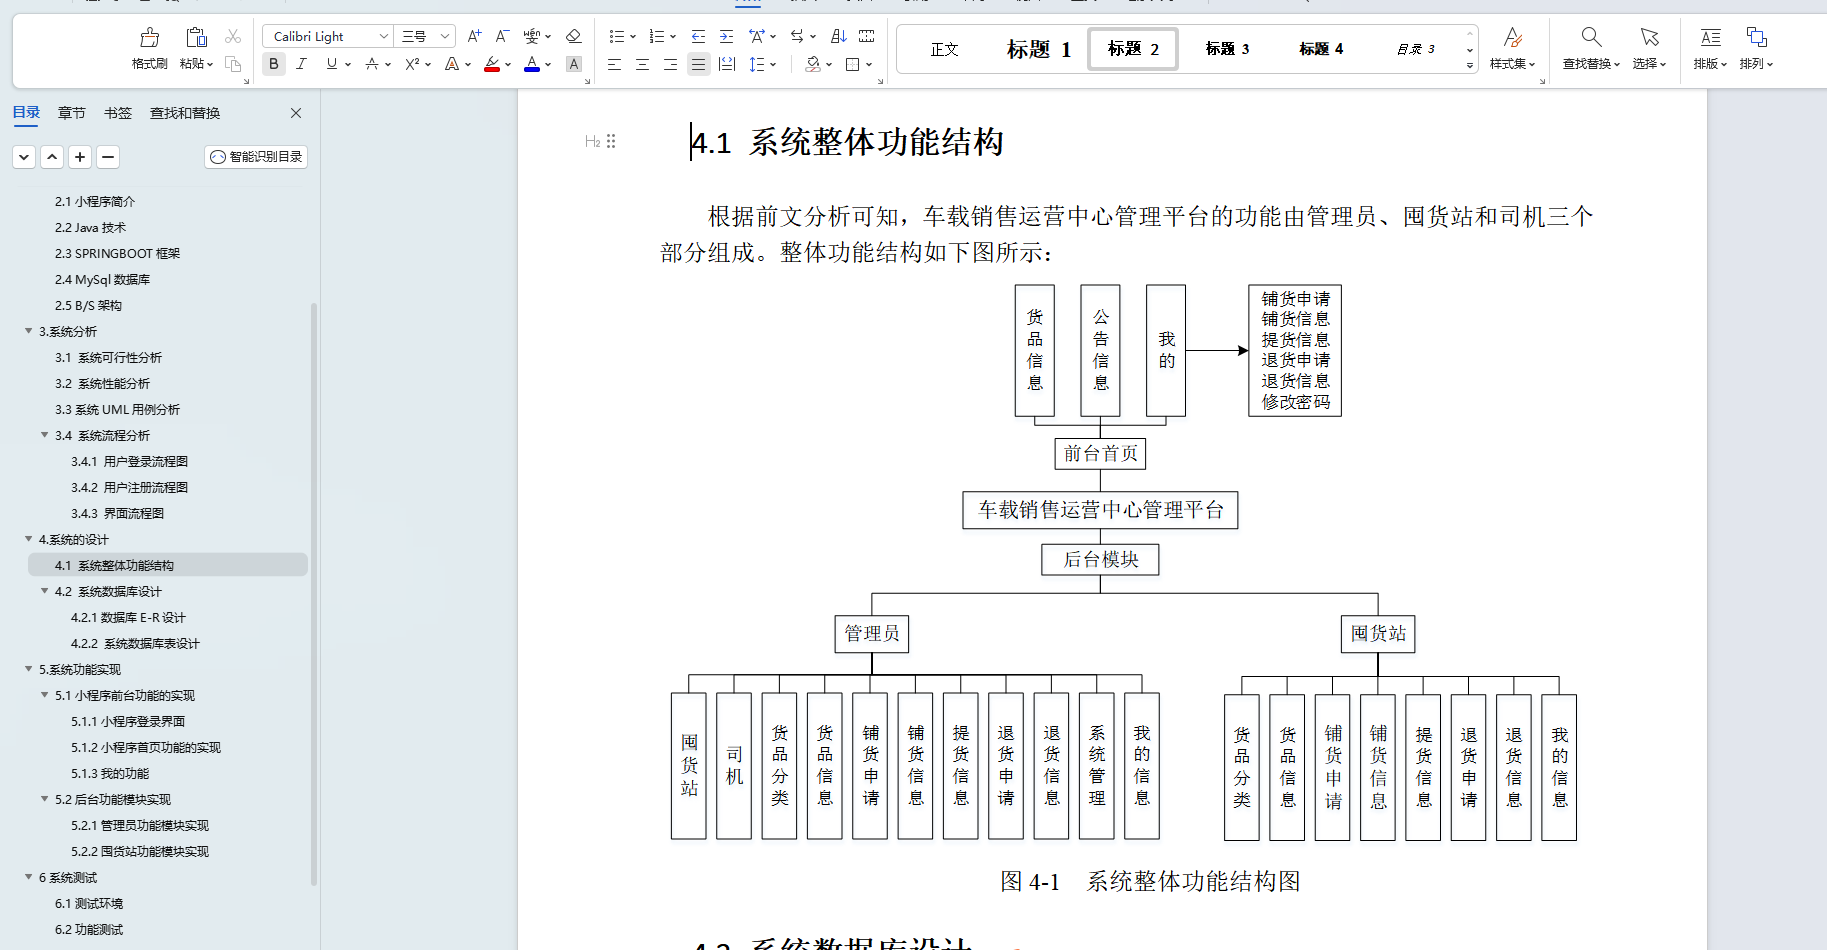The width and height of the screenshot is (1827, 950).
Task: Toggle Underline formatting
Action: click(332, 64)
